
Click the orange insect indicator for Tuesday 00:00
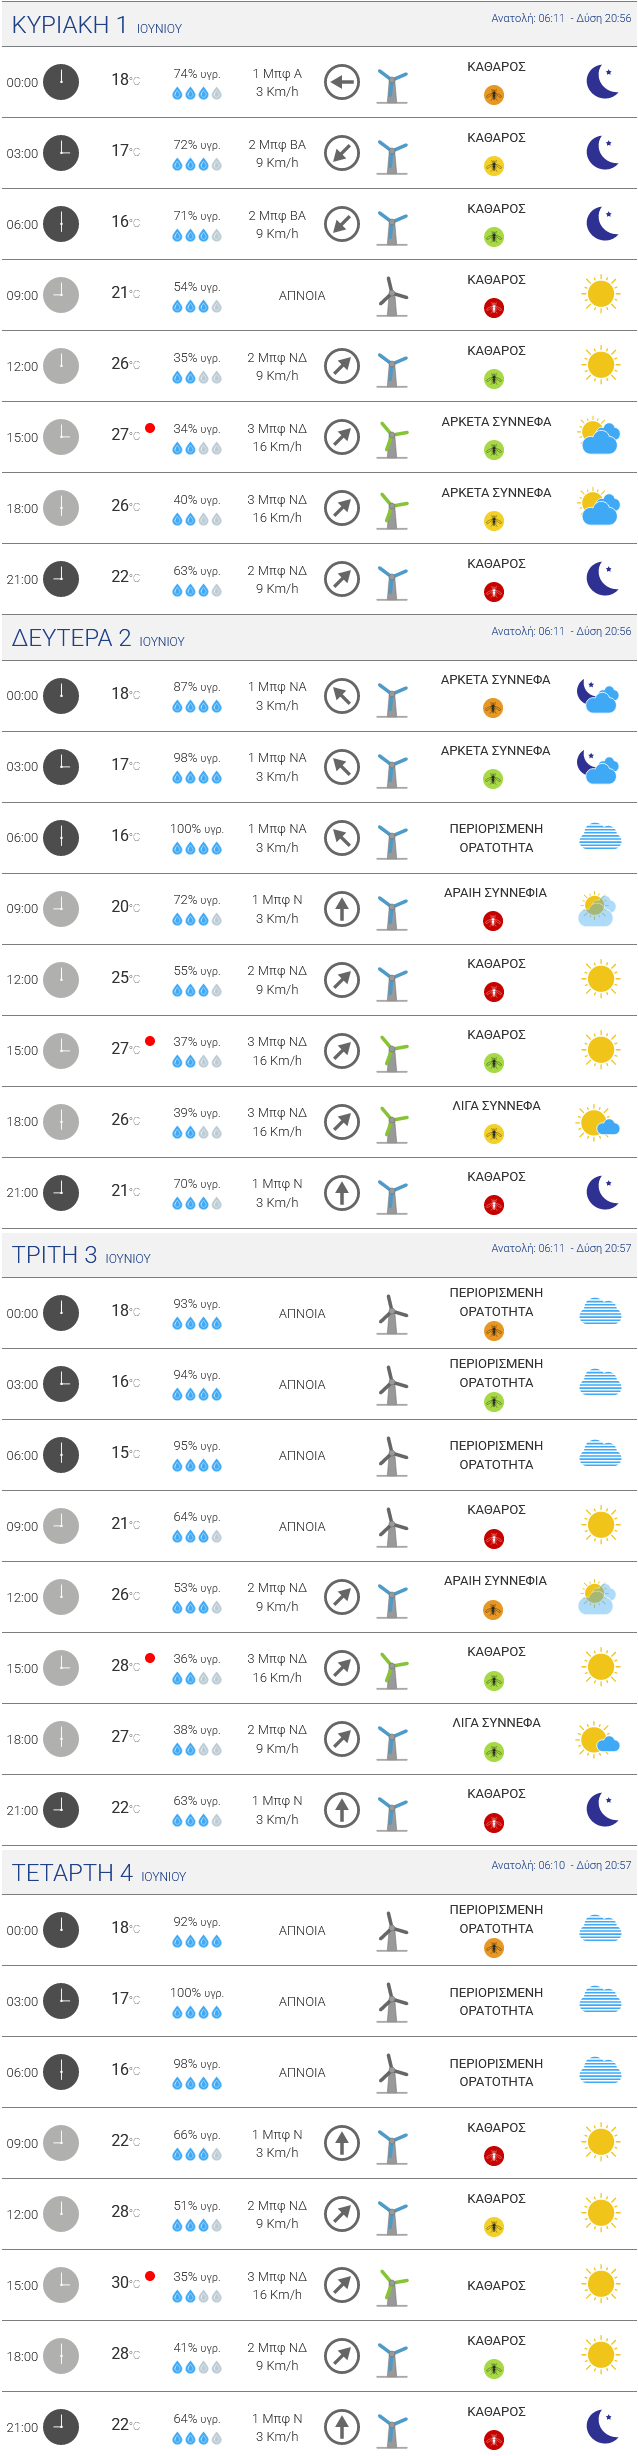(493, 1331)
